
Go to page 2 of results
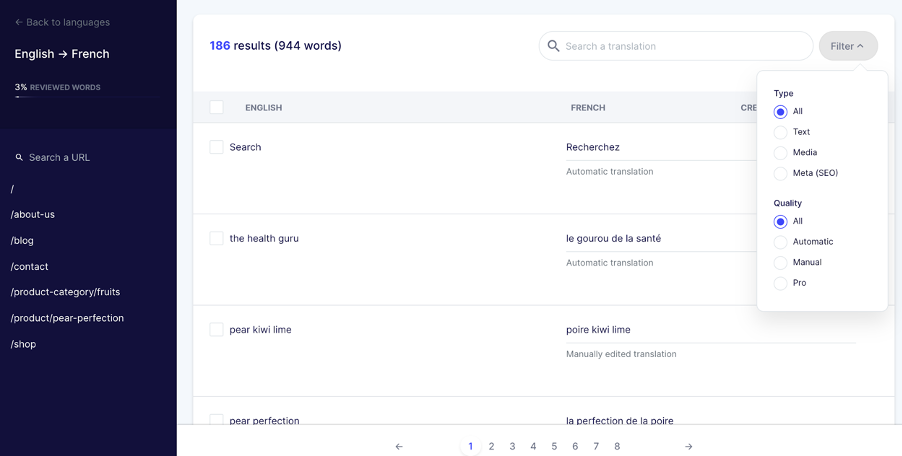tap(491, 446)
